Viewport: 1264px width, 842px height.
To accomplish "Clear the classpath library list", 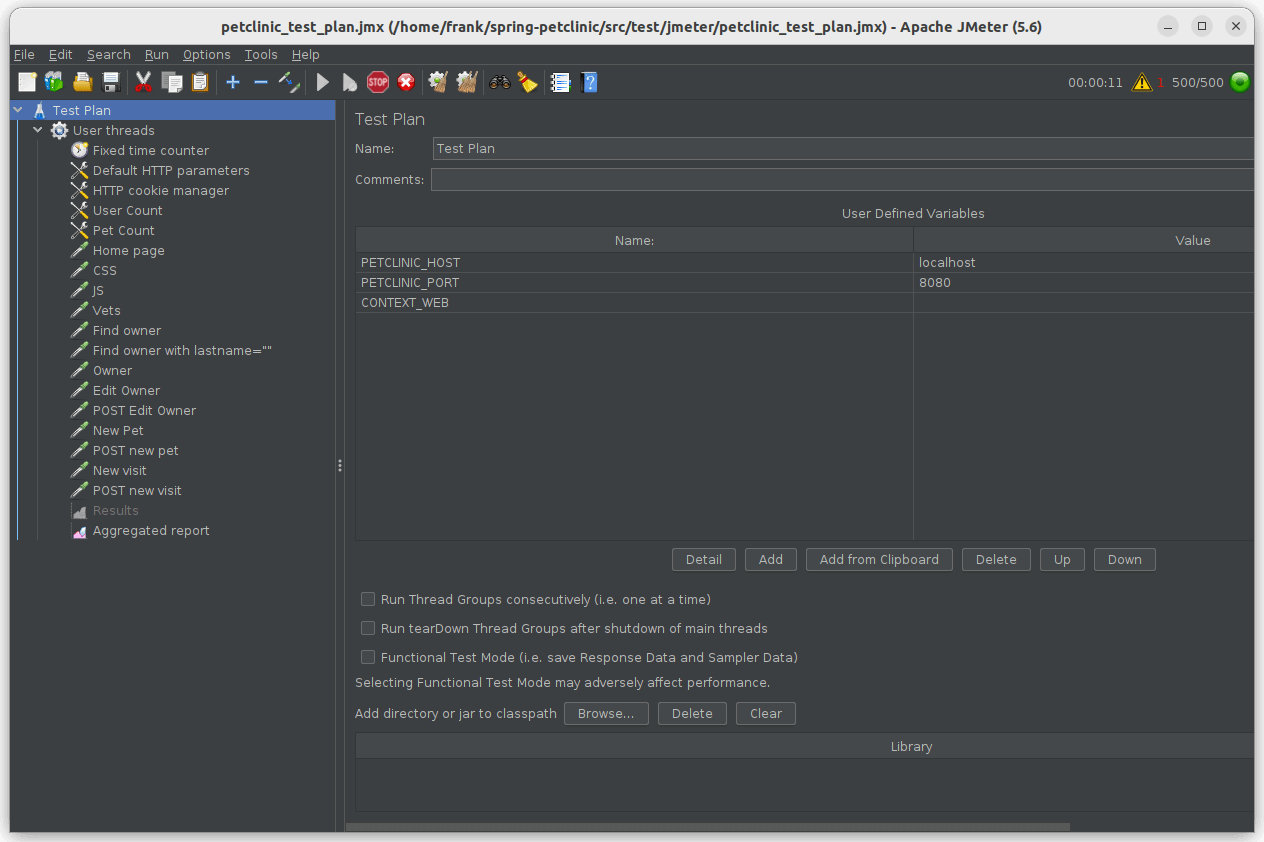I will [766, 713].
